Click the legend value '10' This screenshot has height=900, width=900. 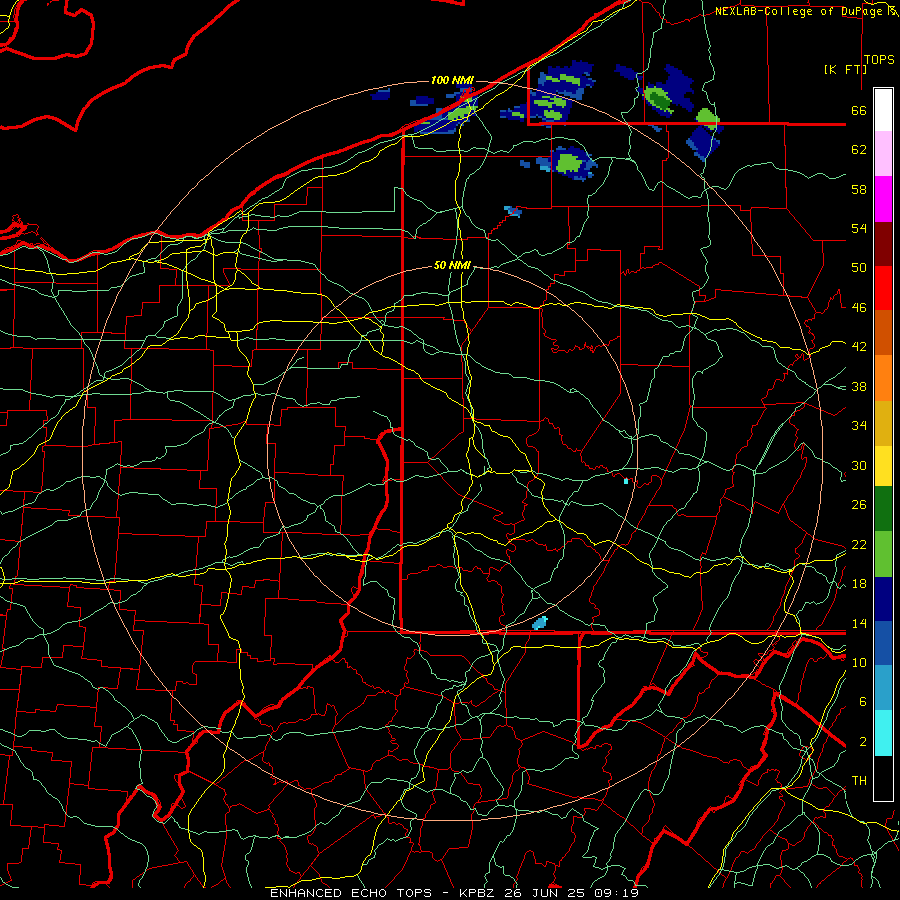tap(859, 662)
